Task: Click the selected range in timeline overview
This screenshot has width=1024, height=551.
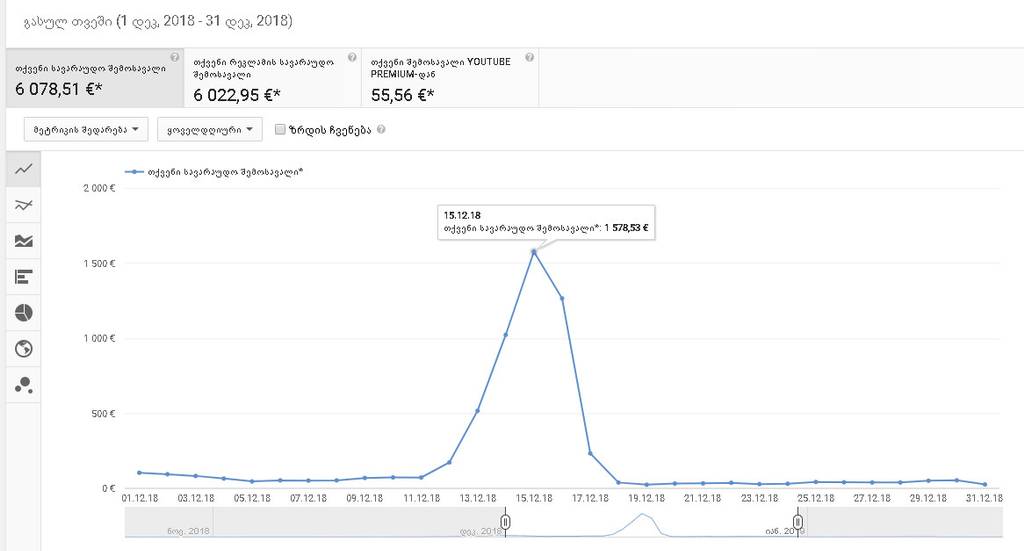Action: coord(651,522)
